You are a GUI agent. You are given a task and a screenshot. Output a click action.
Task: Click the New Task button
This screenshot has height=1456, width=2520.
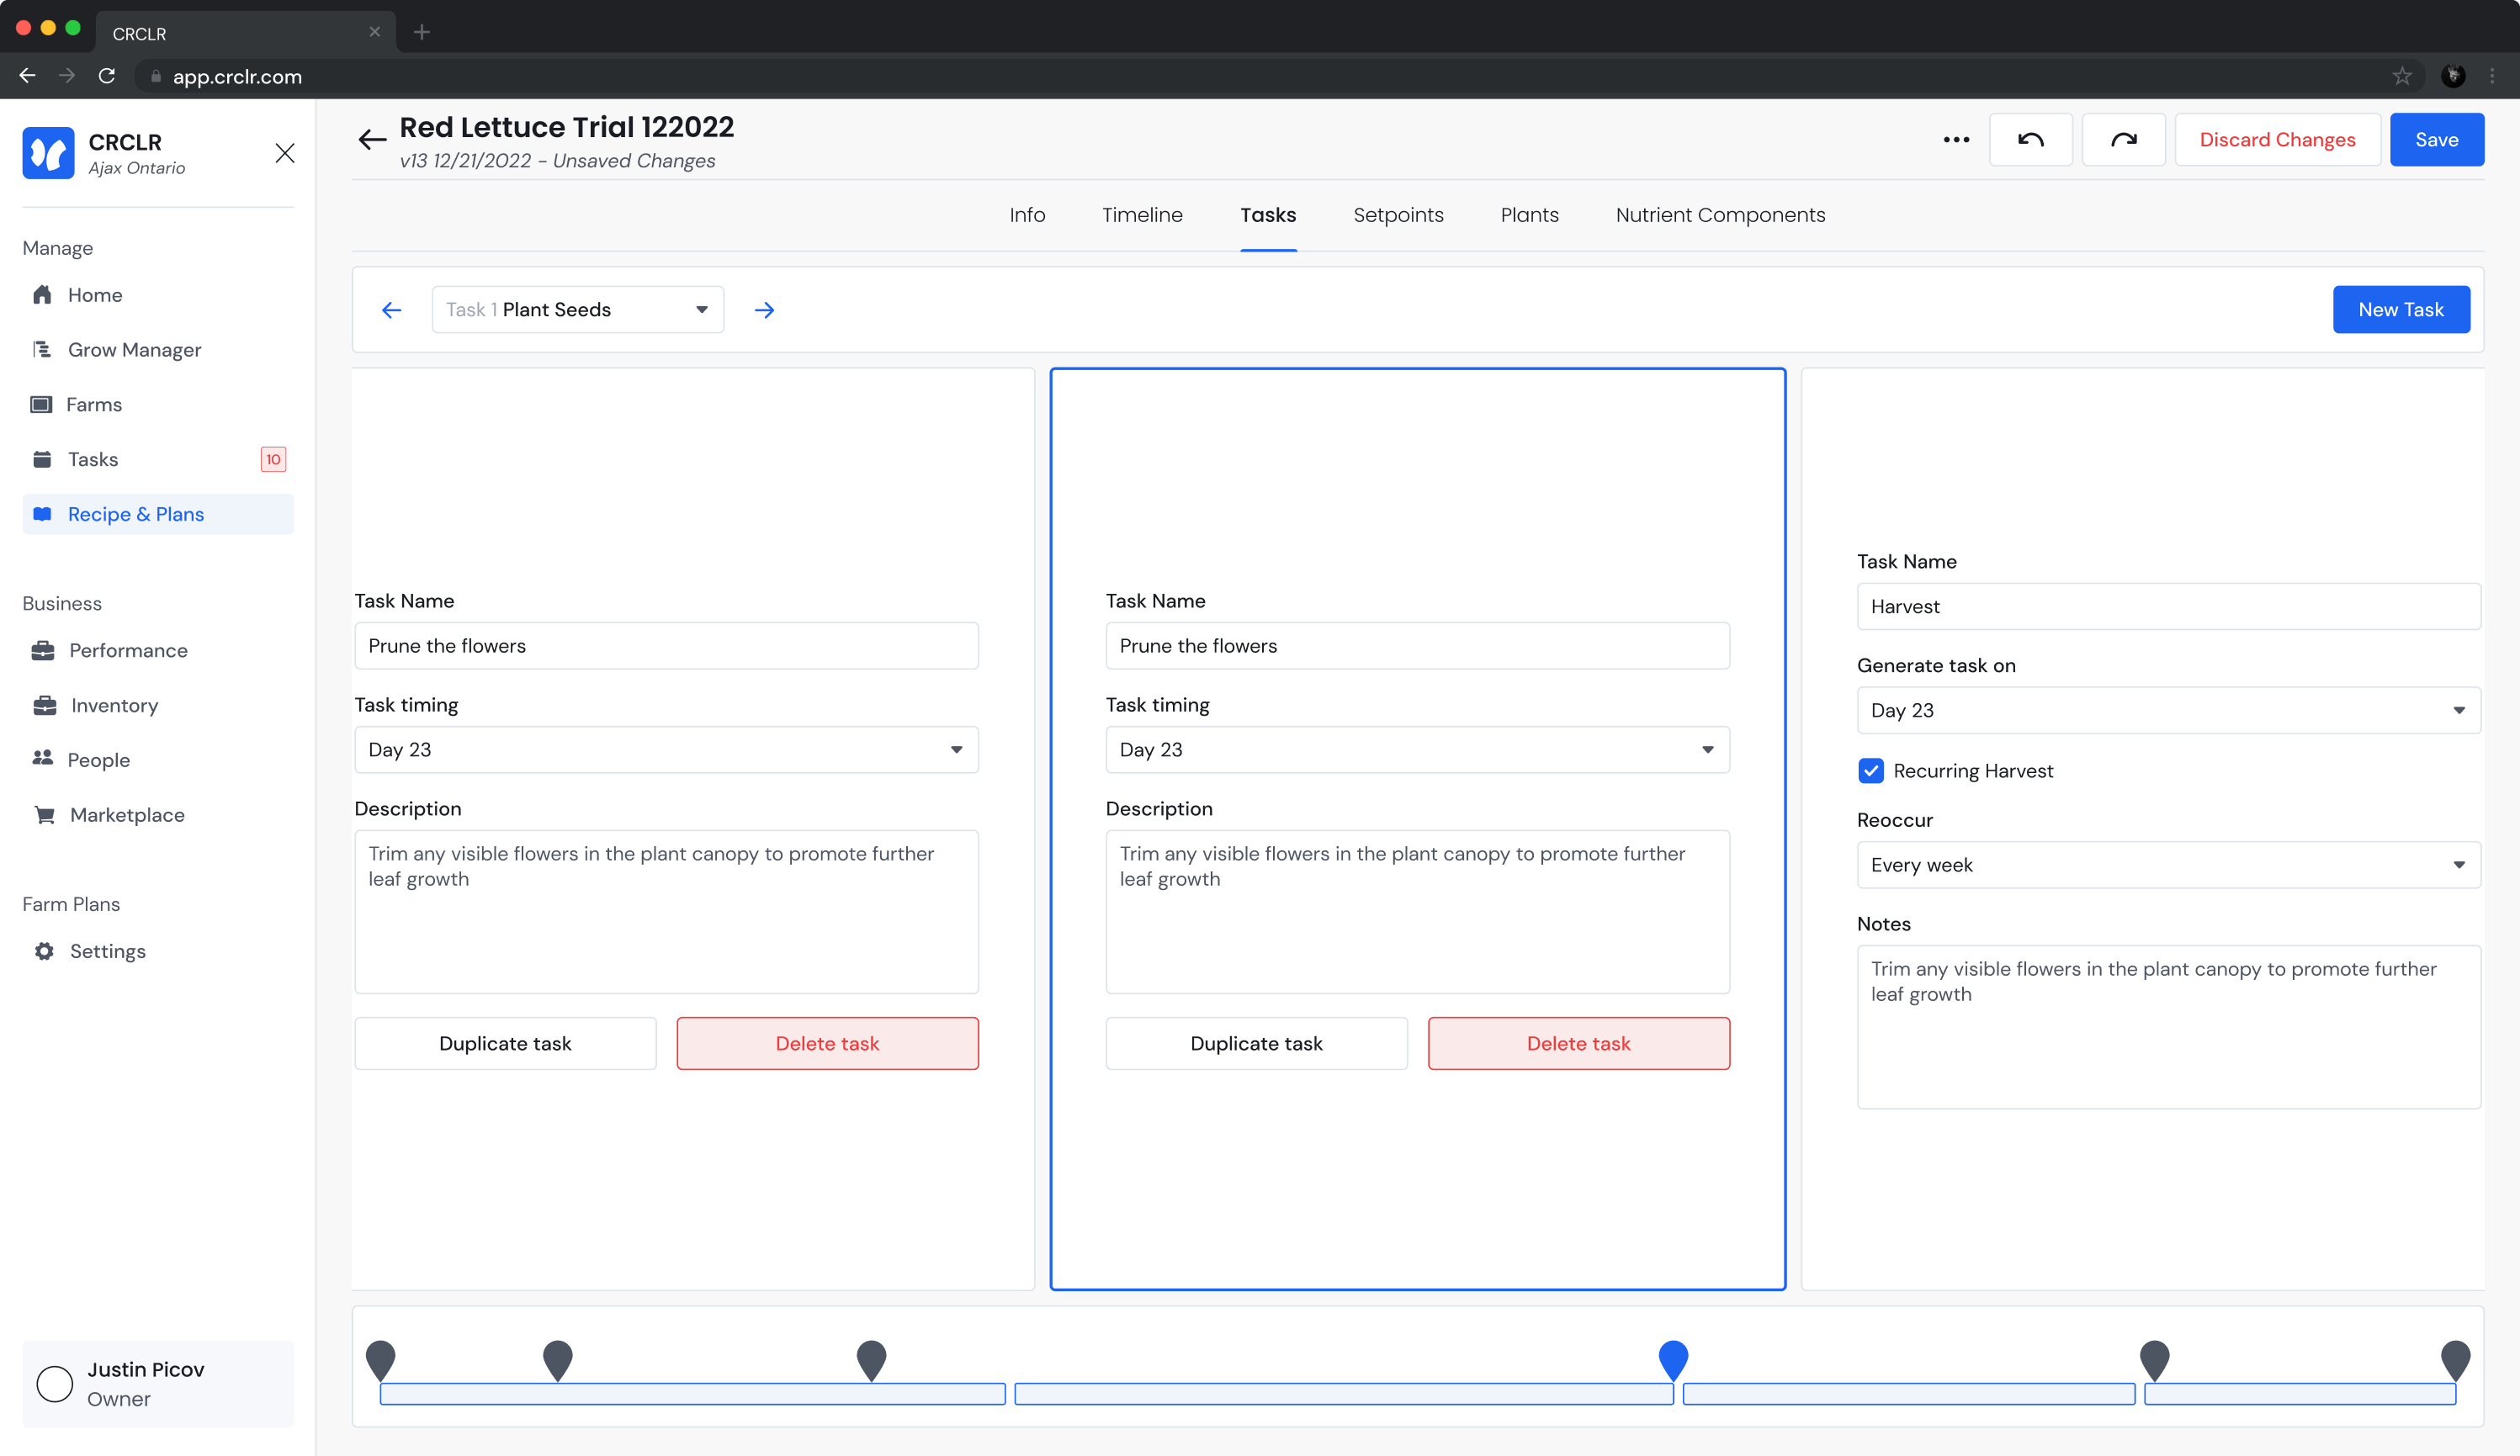coord(2400,310)
